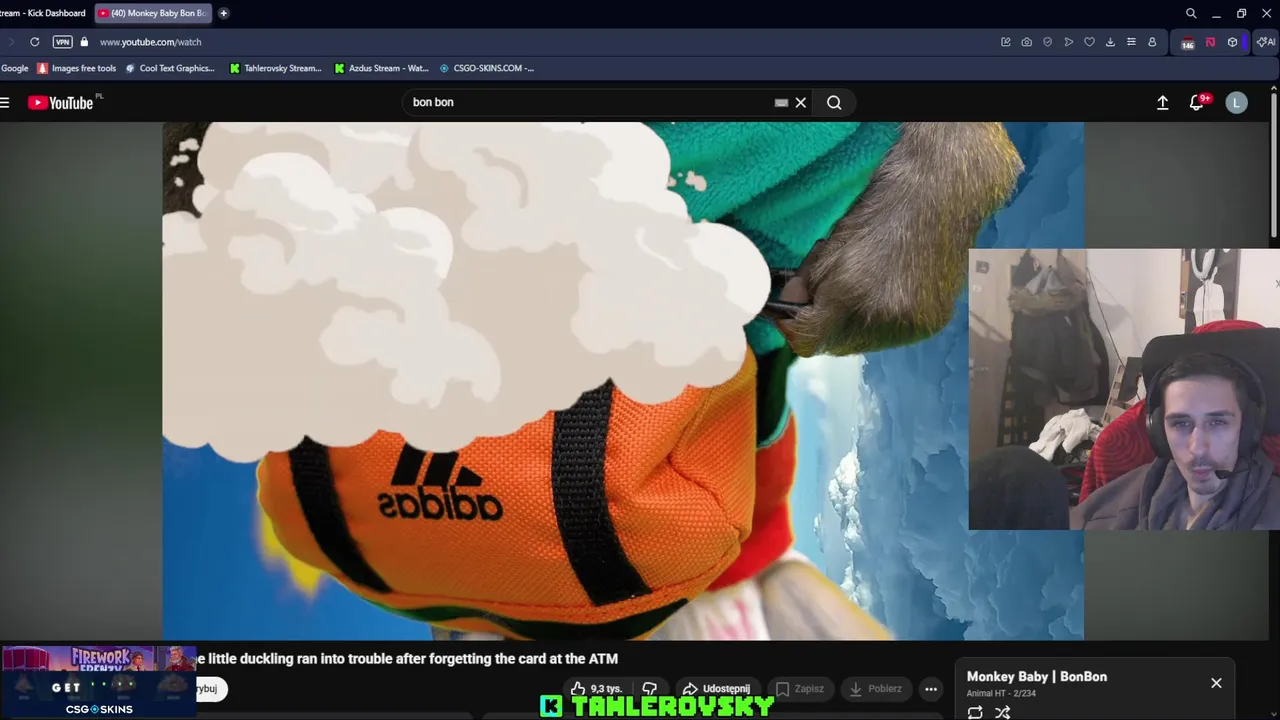Open the Flow send arrow icon

point(1068,42)
